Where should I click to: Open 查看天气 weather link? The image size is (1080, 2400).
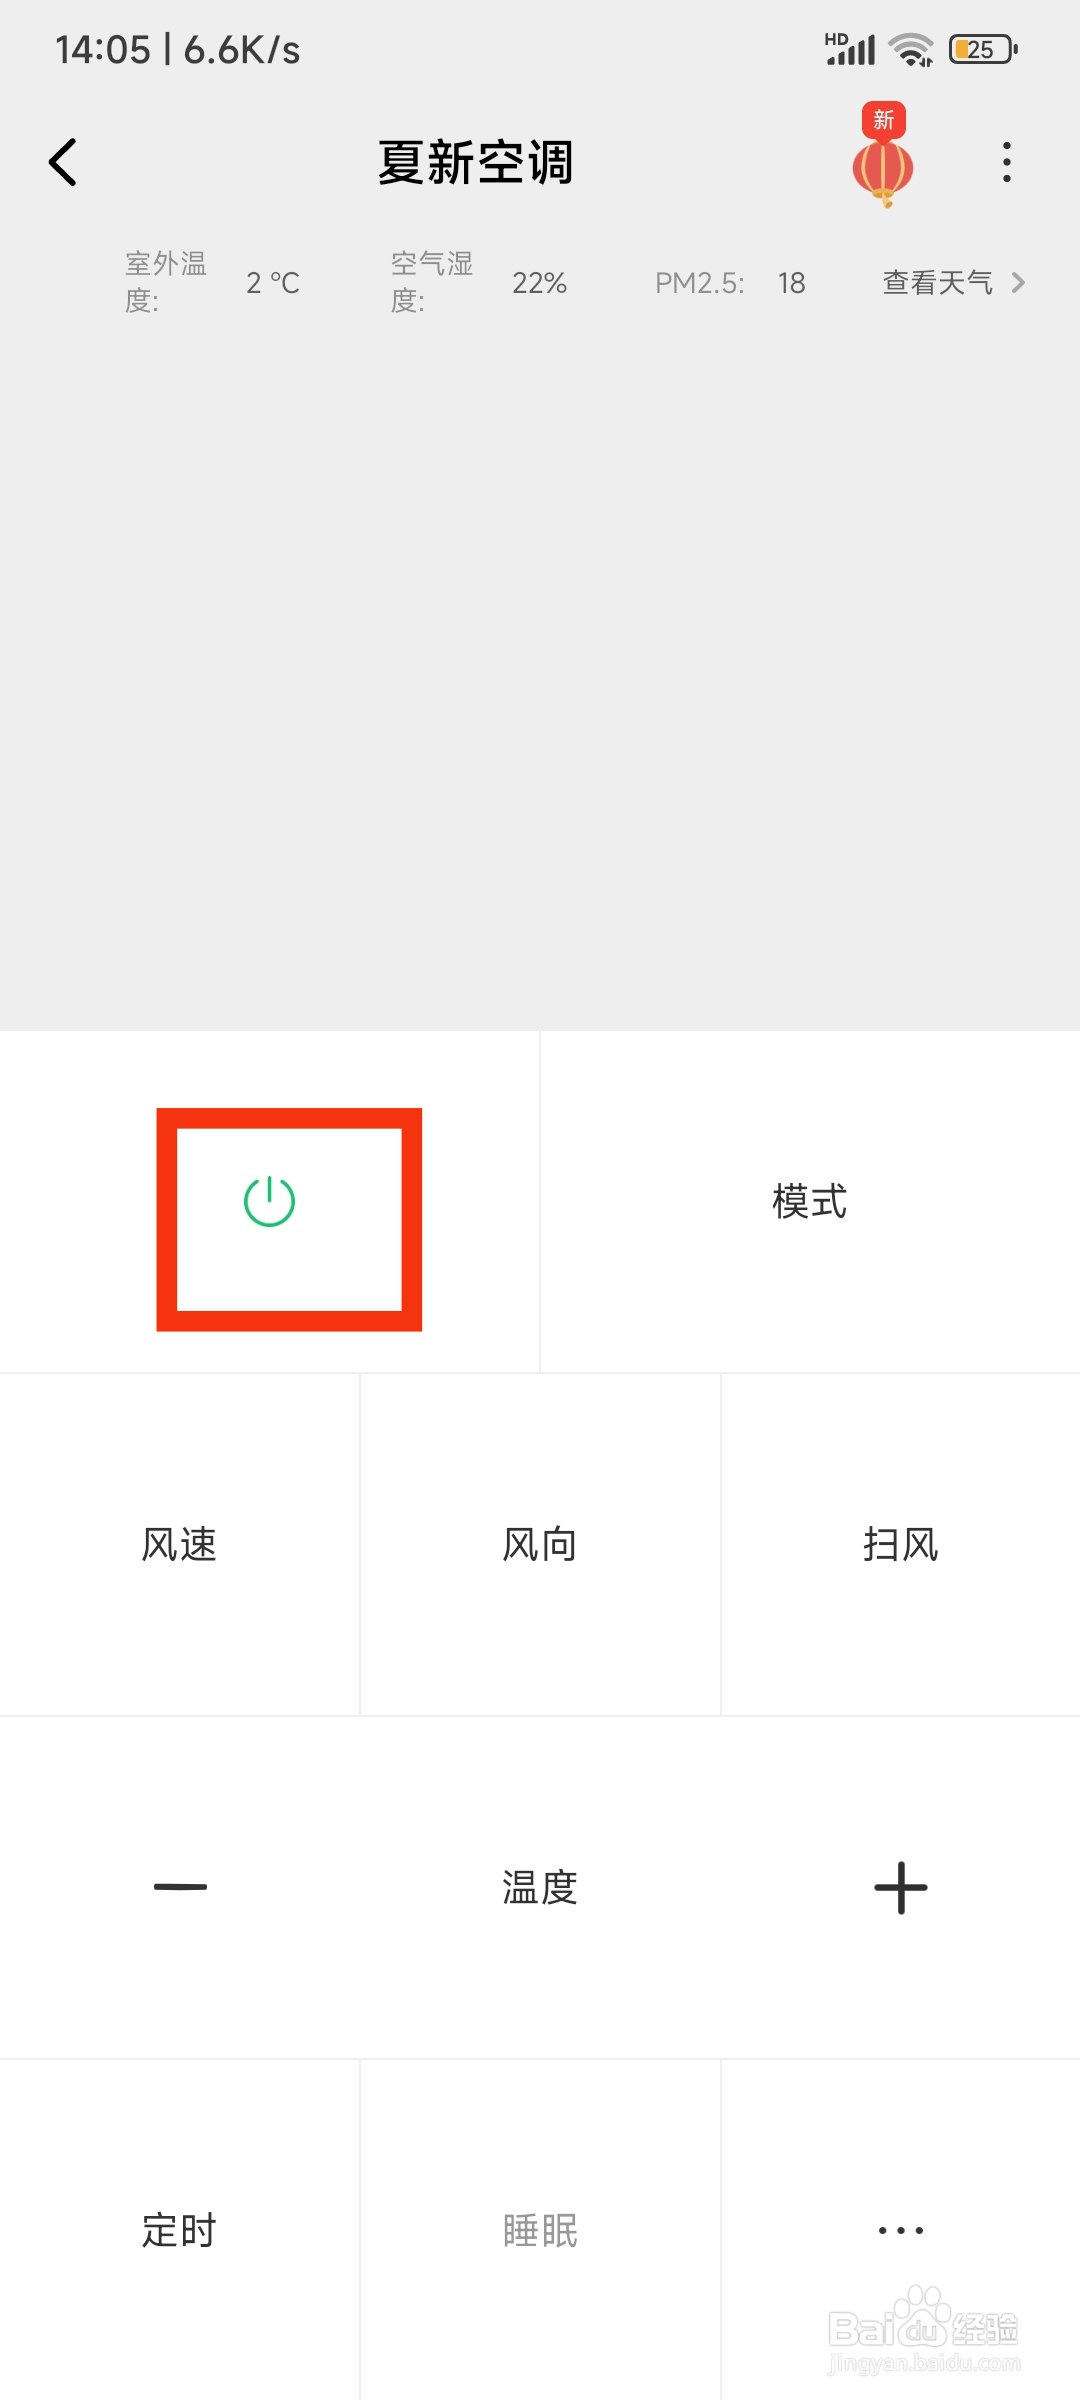(x=938, y=283)
